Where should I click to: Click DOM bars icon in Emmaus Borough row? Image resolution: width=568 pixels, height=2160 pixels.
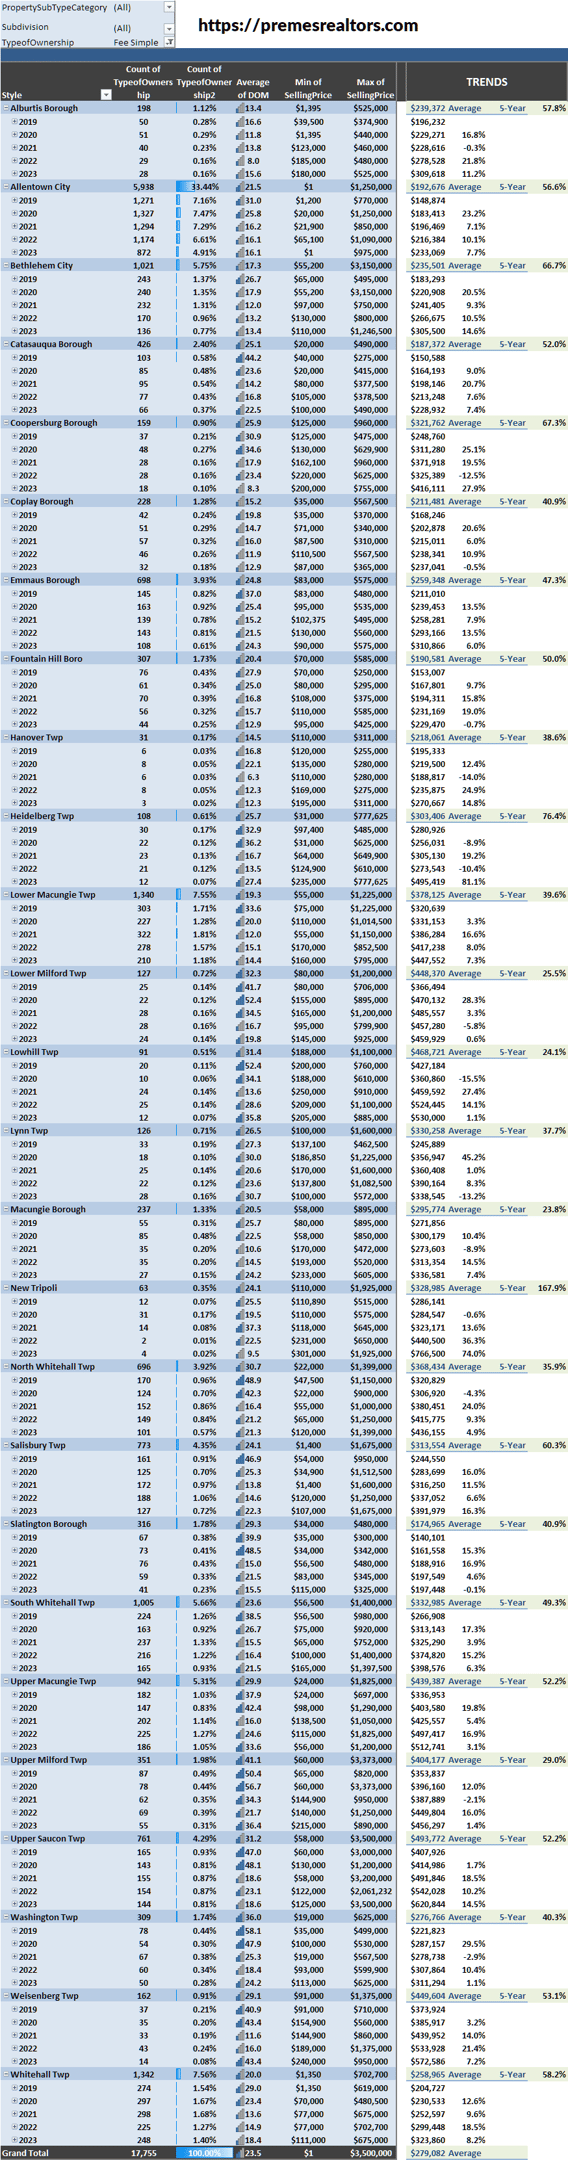pos(240,580)
